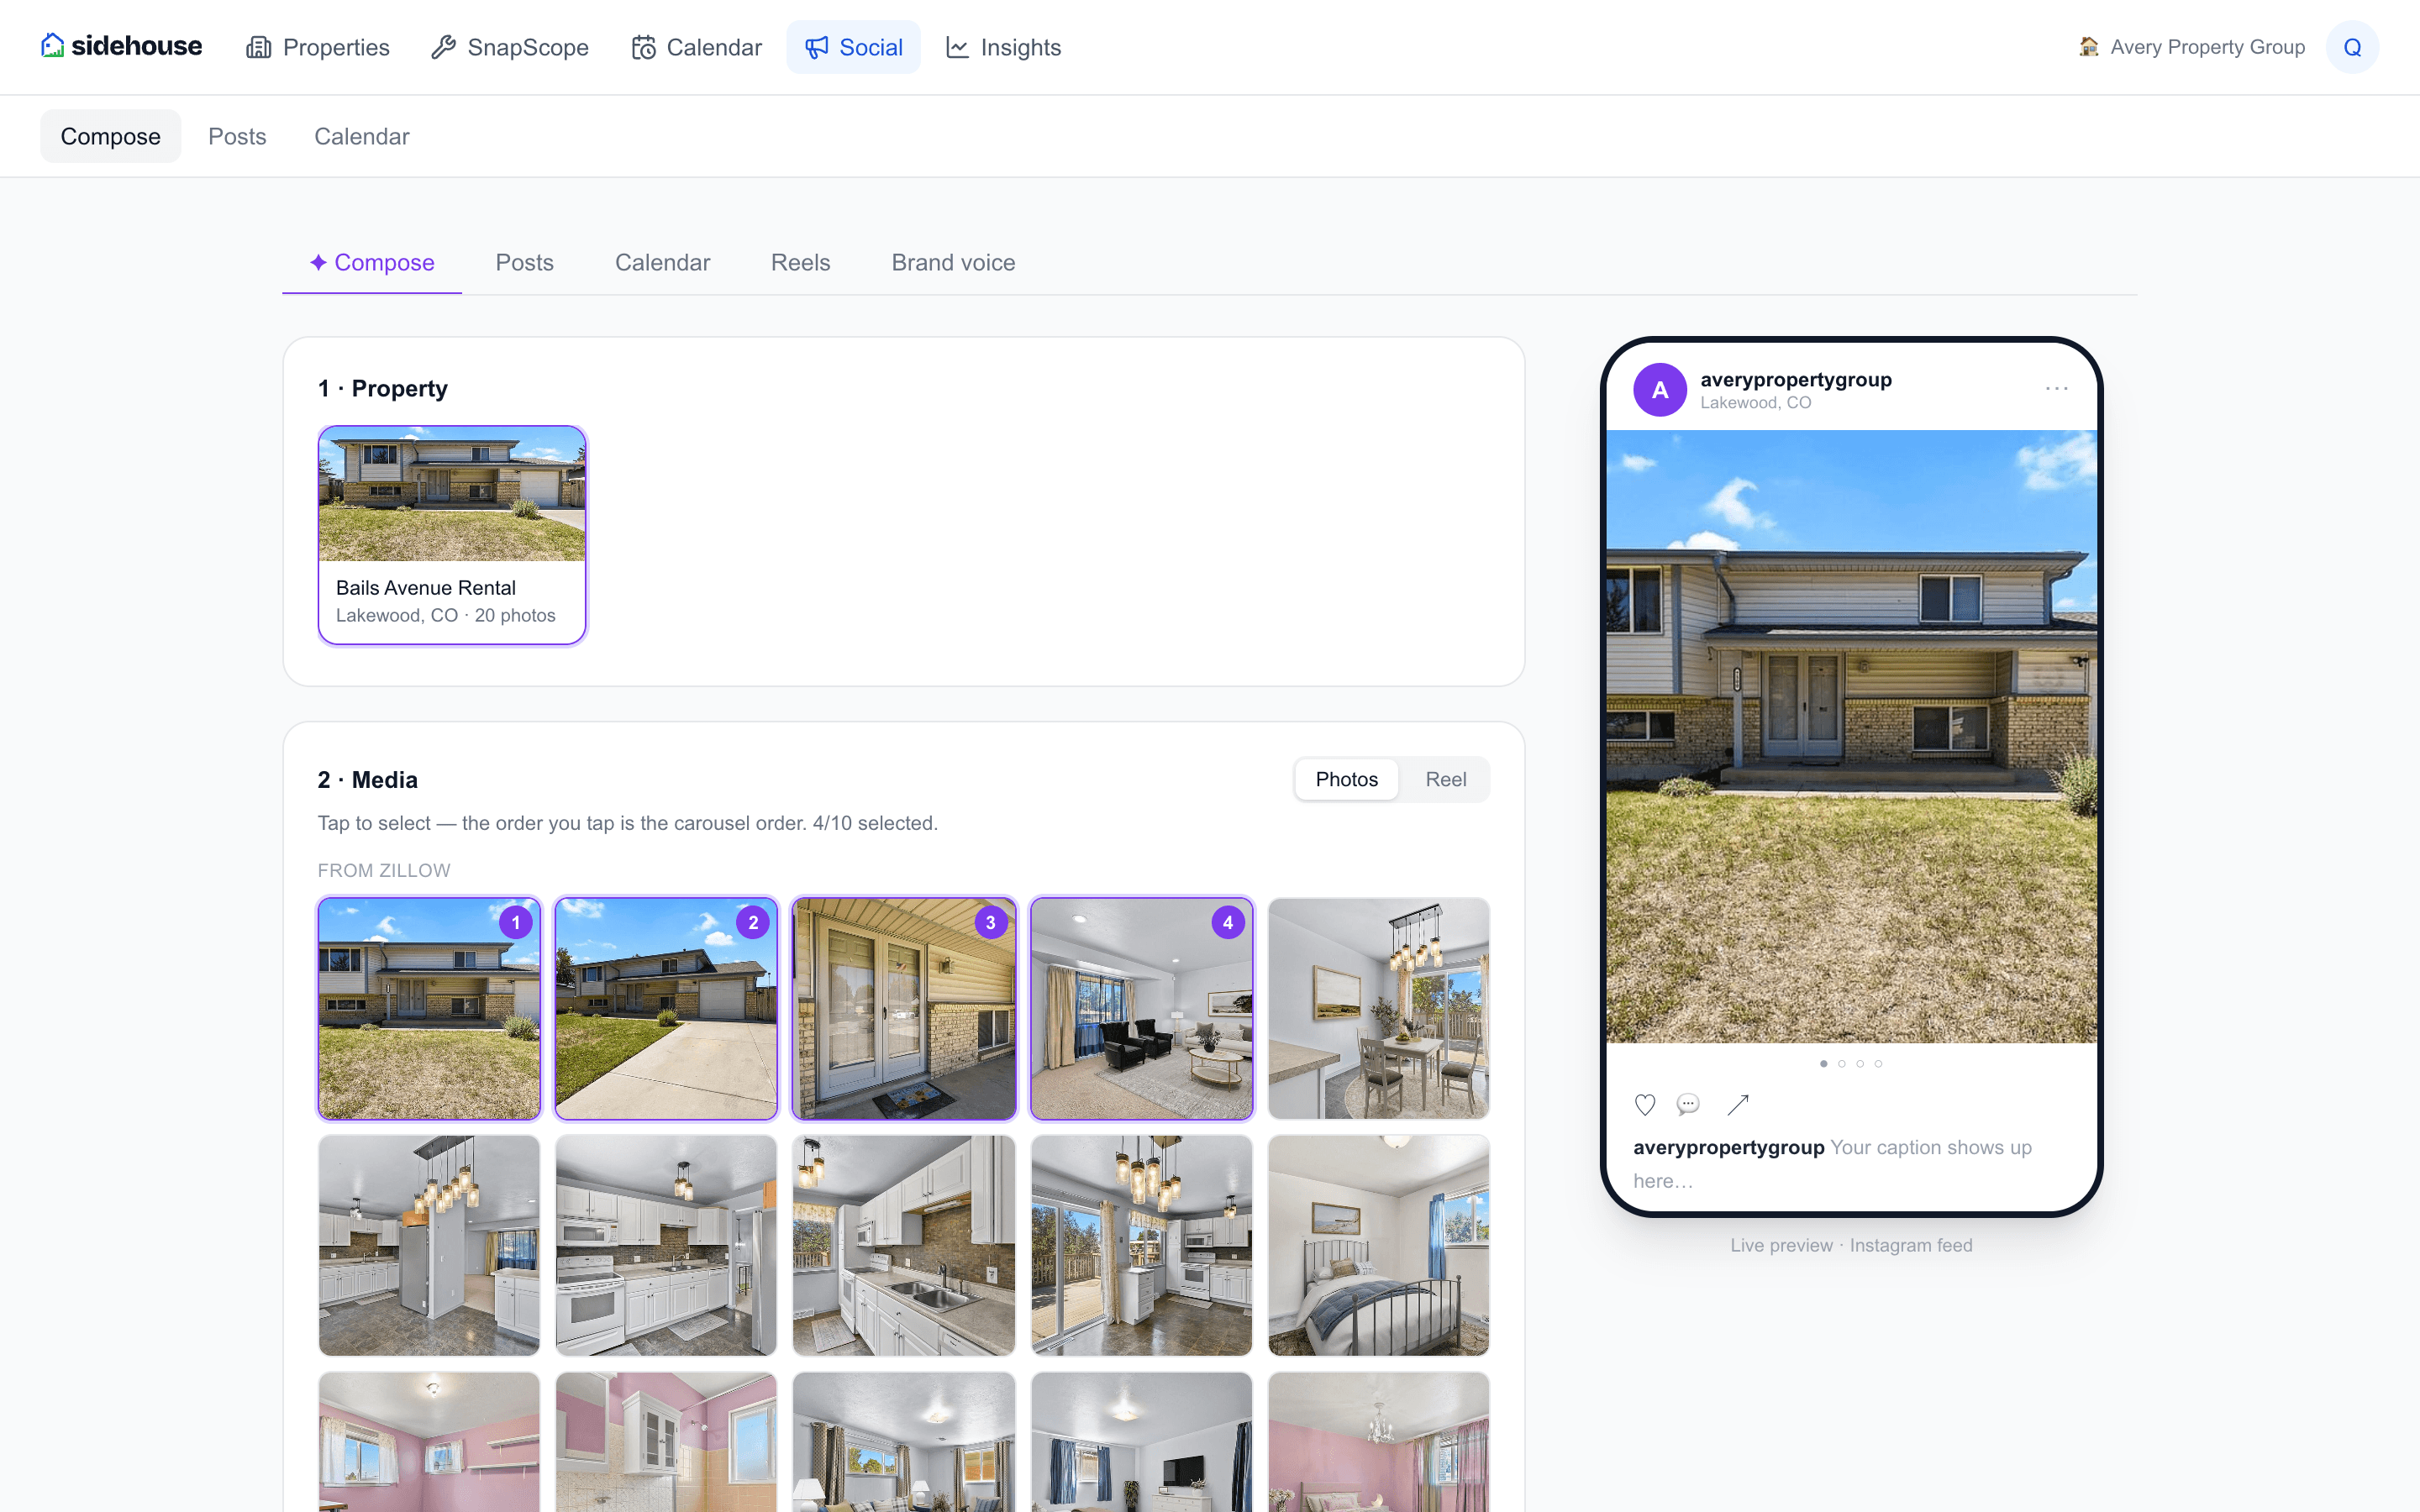Select the kitchen sink photo
This screenshot has width=2420, height=1512.
904,1245
